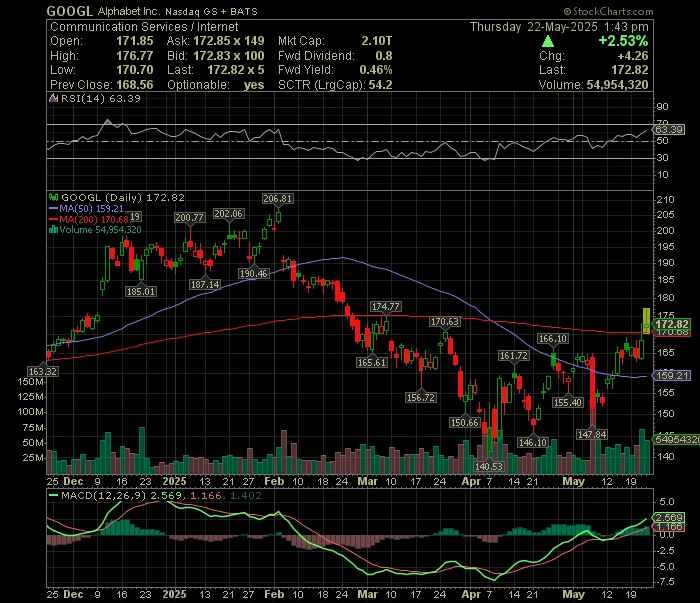Image resolution: width=700 pixels, height=603 pixels.
Task: Click the yellow highlighted latest candlestick
Action: (x=646, y=321)
